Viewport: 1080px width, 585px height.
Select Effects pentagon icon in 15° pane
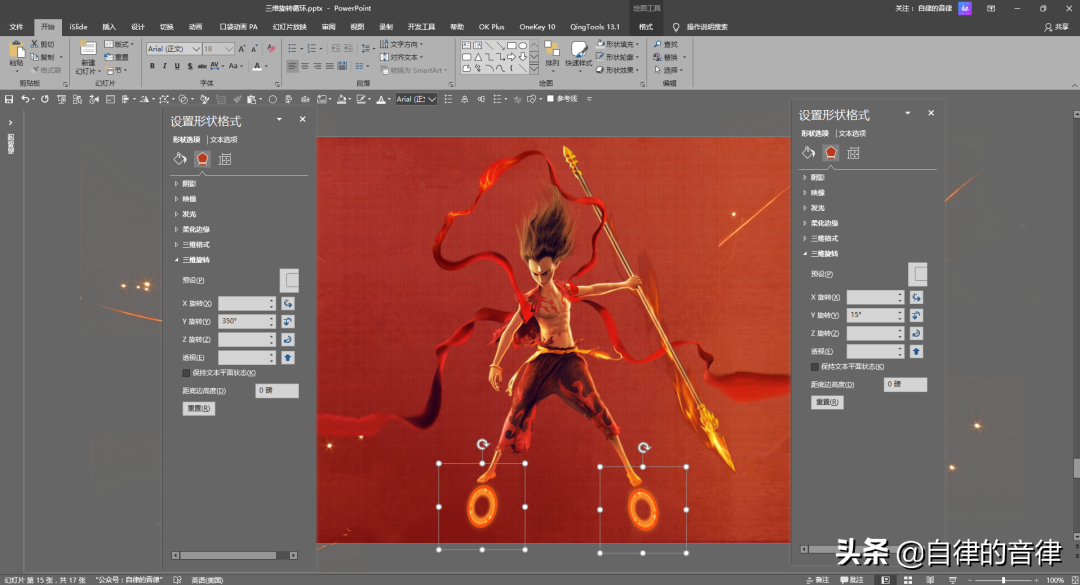pos(831,153)
